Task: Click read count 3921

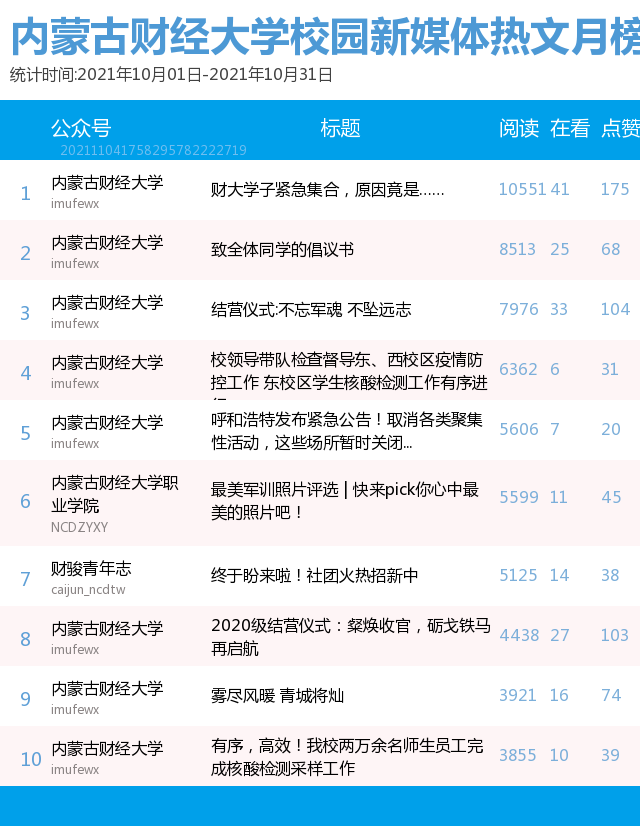Action: click(x=517, y=695)
